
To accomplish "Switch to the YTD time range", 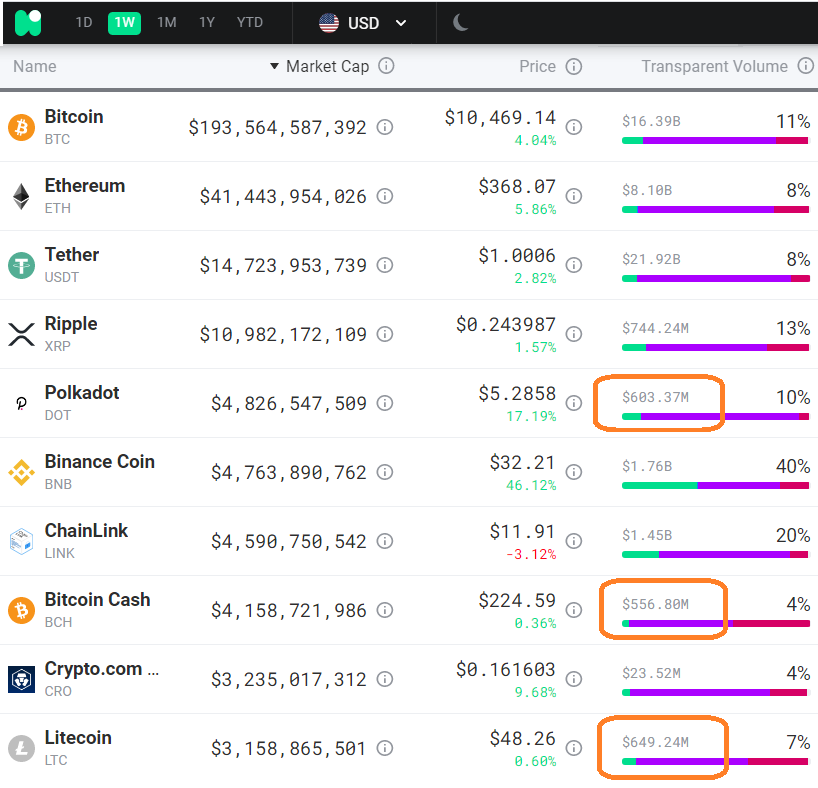I will point(250,22).
